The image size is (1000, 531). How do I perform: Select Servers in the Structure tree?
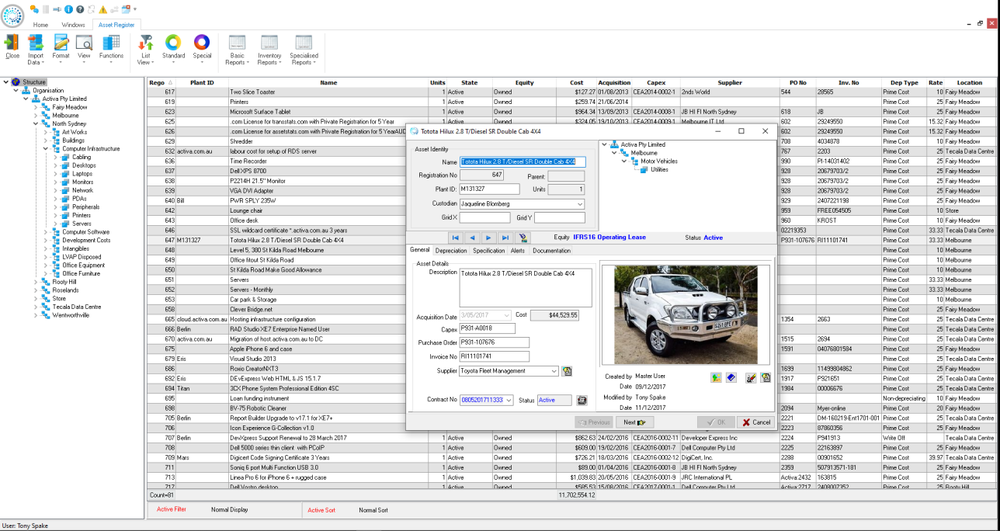point(81,224)
